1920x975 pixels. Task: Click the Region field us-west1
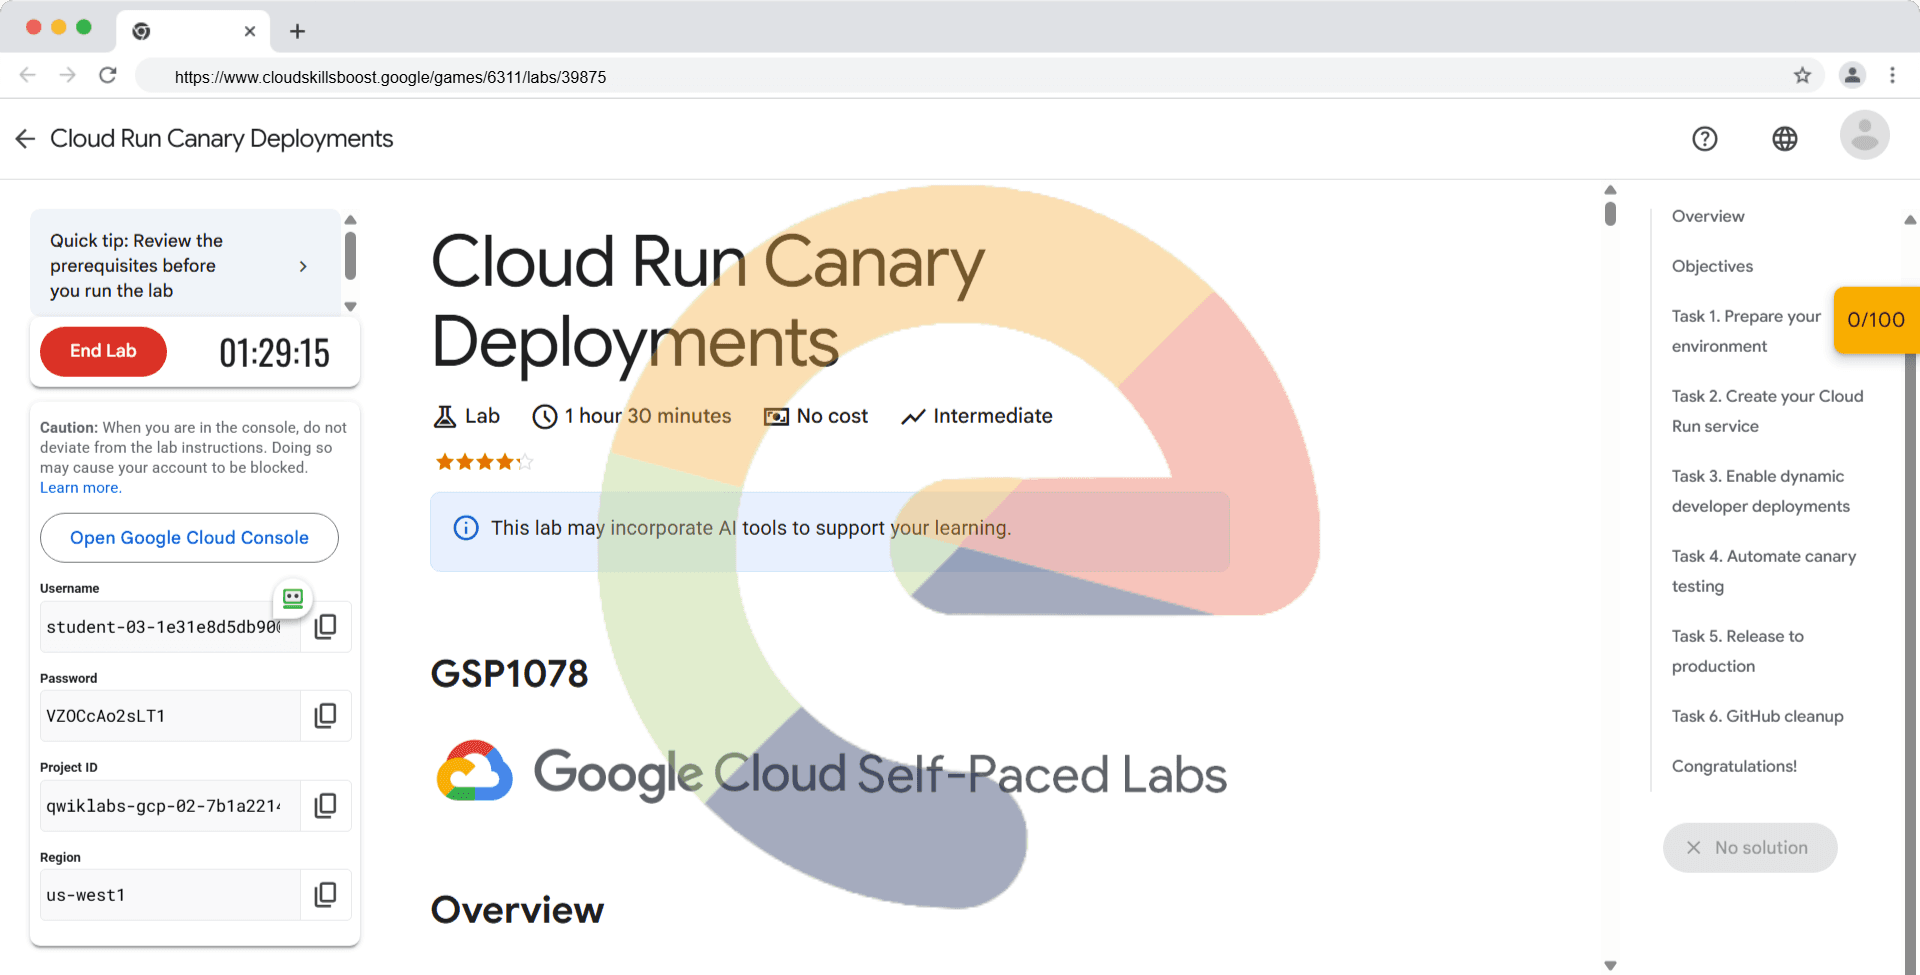pyautogui.click(x=170, y=895)
